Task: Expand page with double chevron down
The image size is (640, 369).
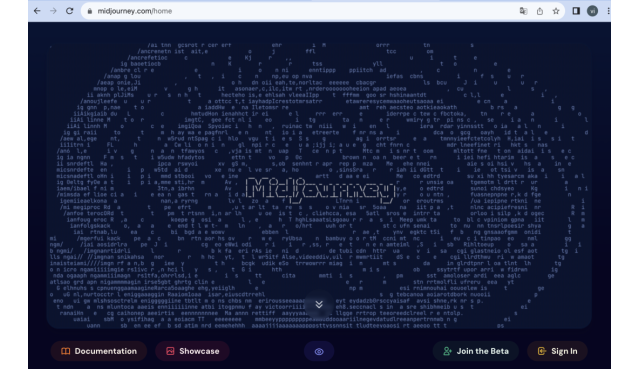Action: pos(319,305)
